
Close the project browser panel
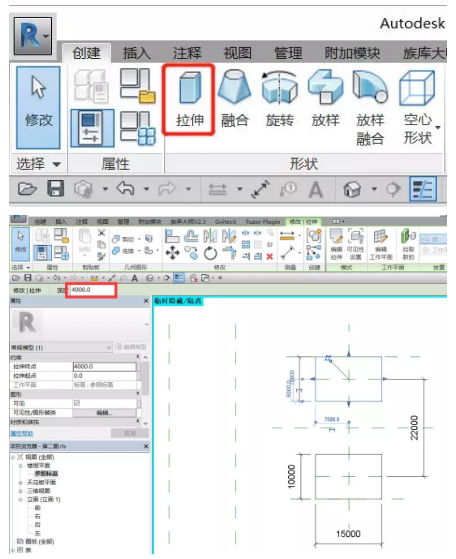pos(146,446)
